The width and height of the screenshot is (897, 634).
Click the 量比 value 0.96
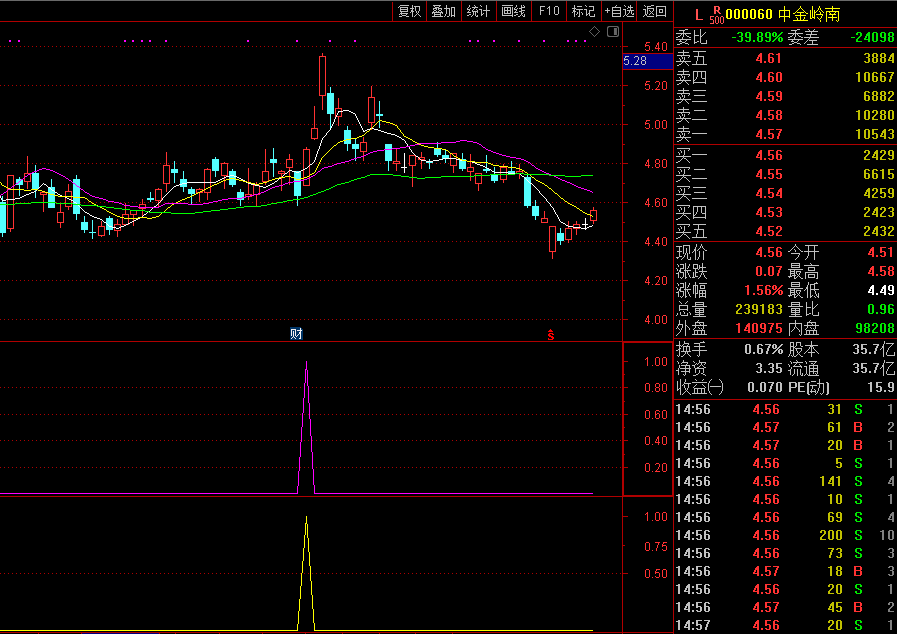(880, 310)
